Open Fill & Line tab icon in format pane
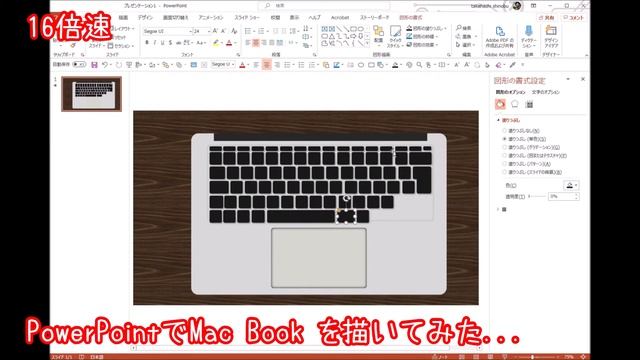Screen dimensions: 640x360 pos(500,104)
